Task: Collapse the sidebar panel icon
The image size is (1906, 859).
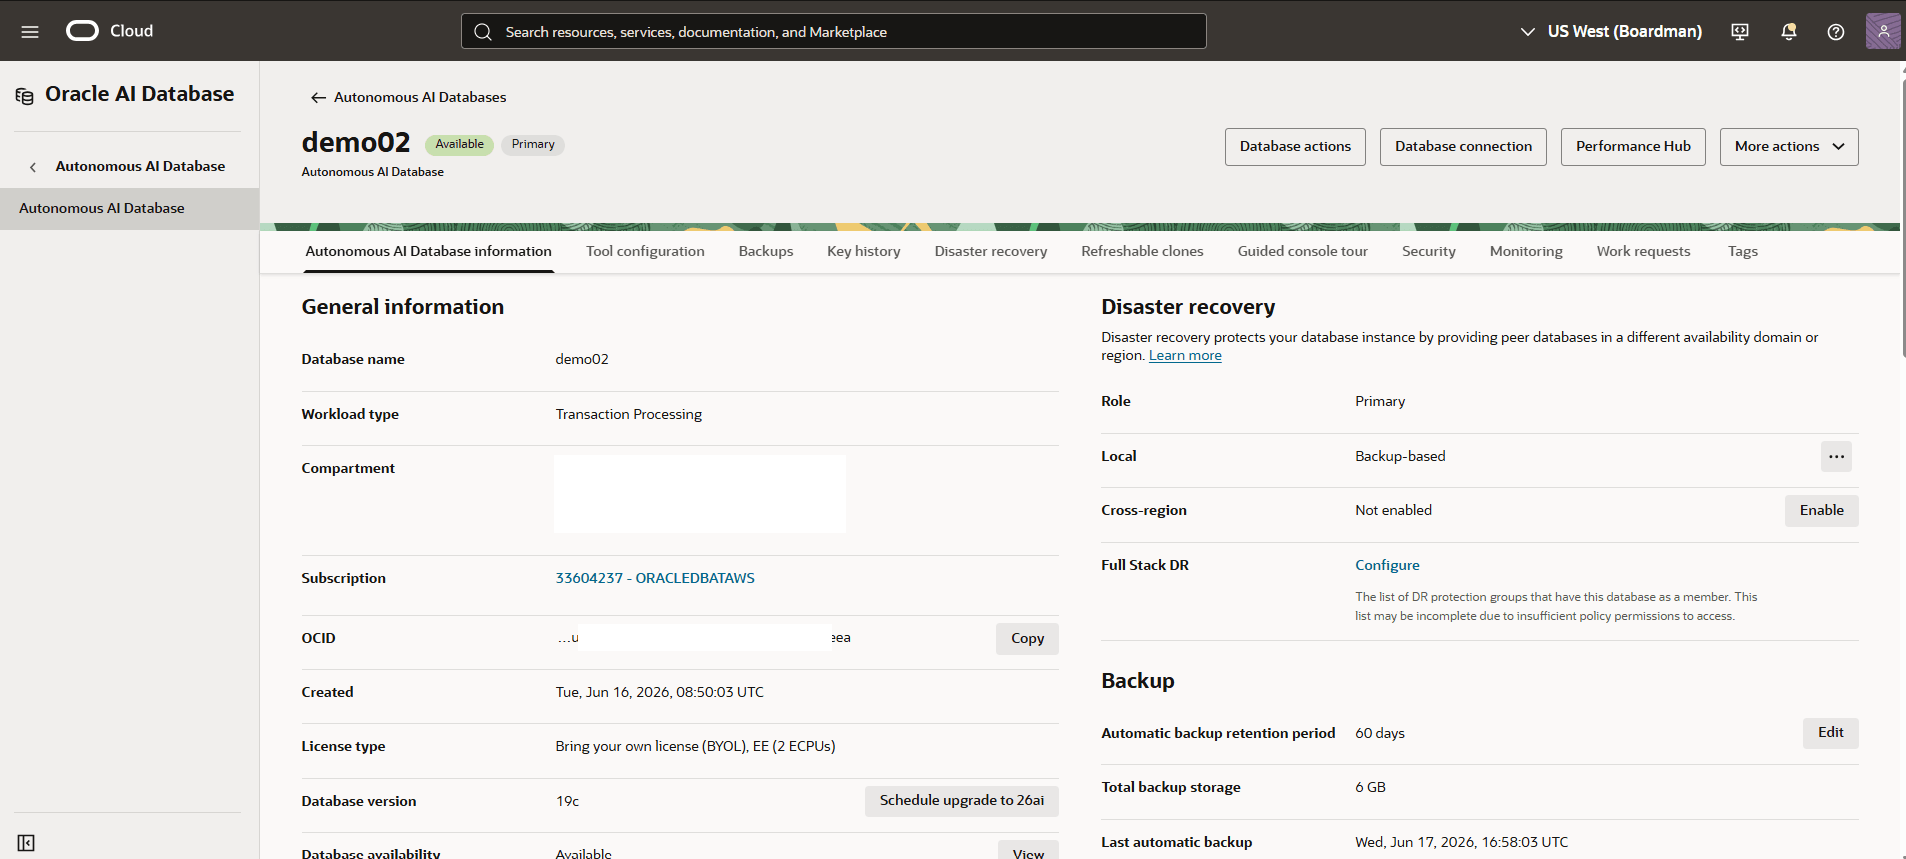Action: (26, 843)
